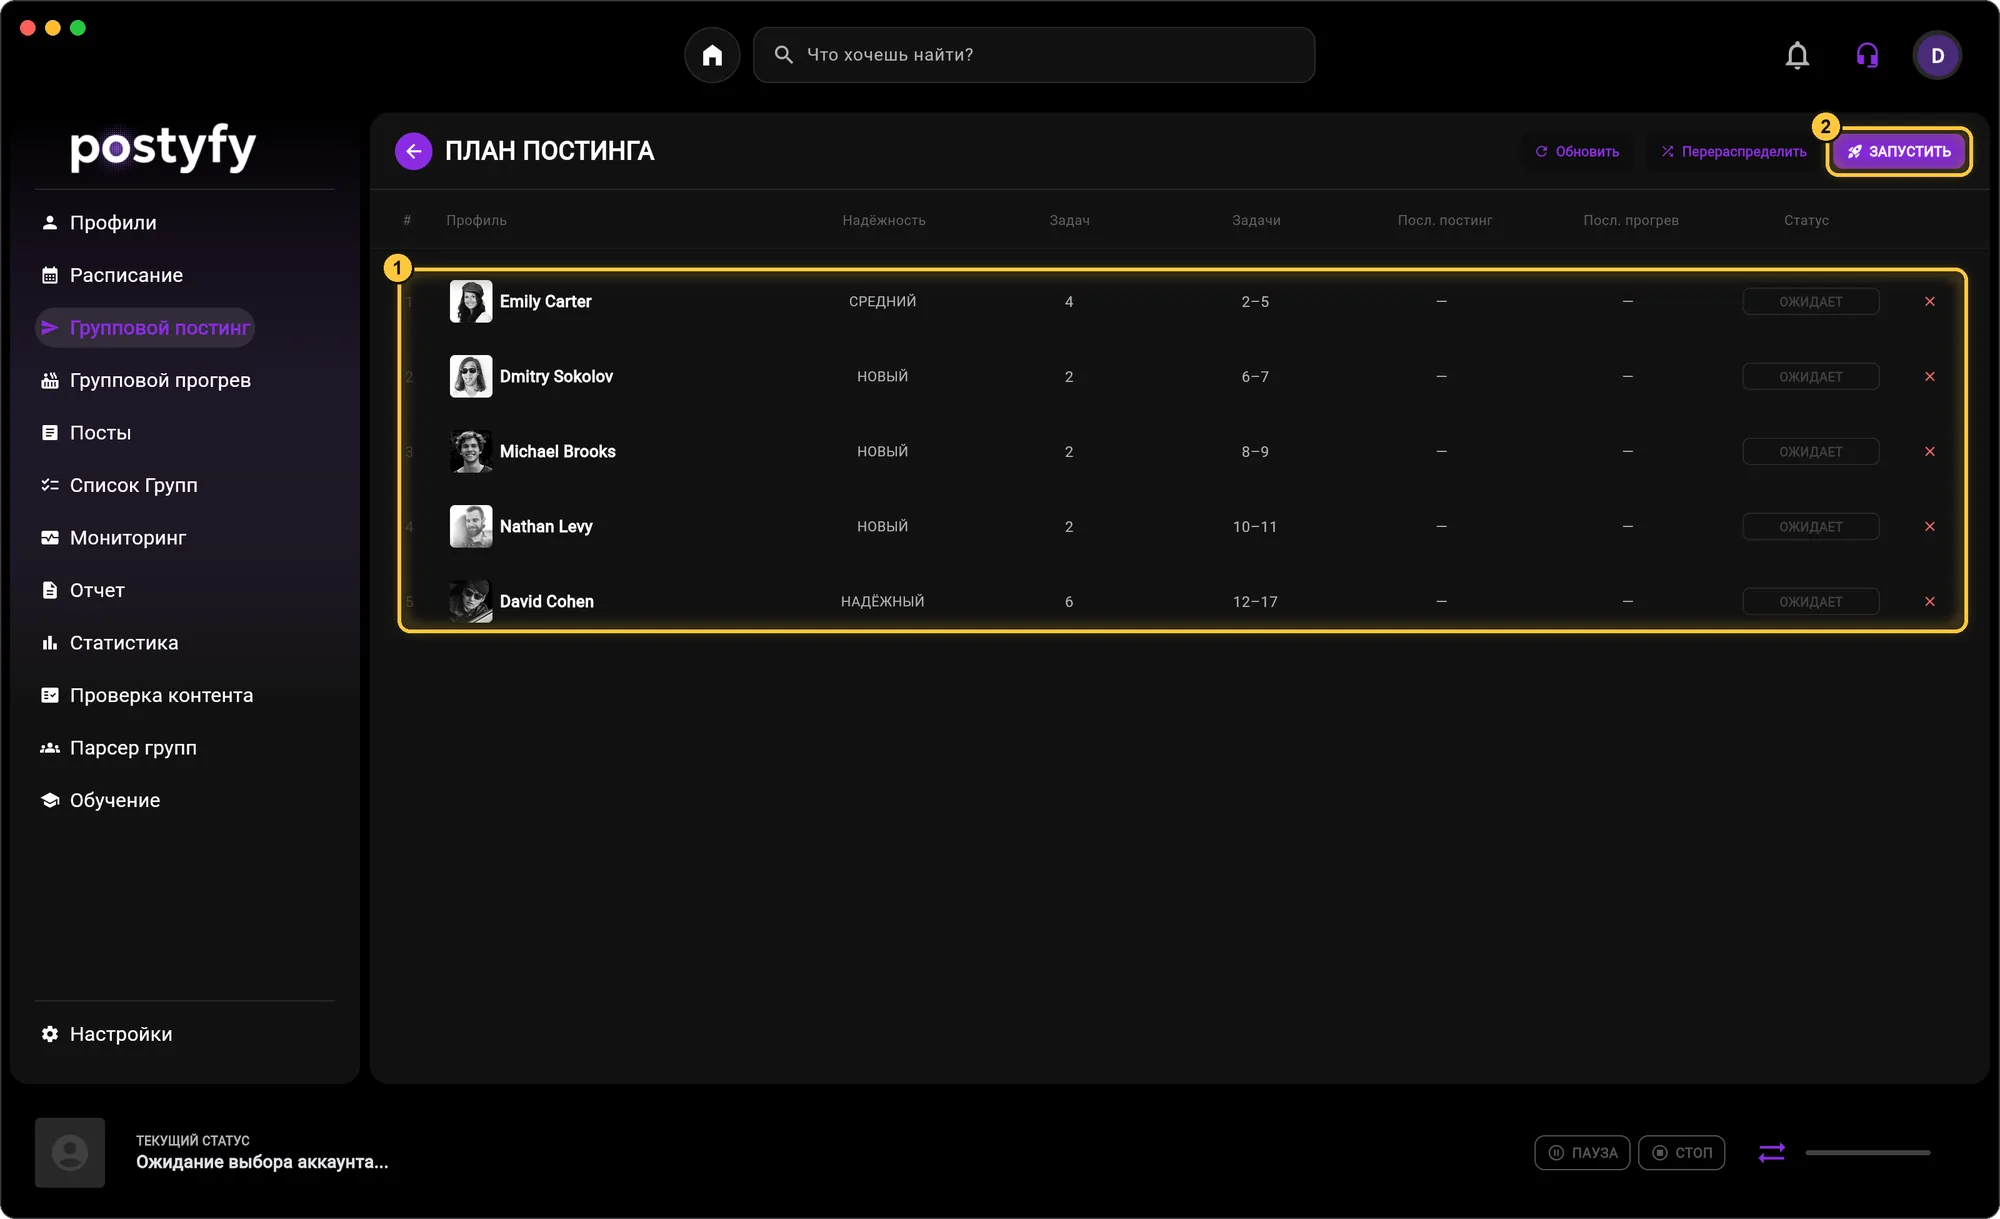Open Проверка контента in the sidebar
This screenshot has height=1219, width=2000.
point(146,695)
